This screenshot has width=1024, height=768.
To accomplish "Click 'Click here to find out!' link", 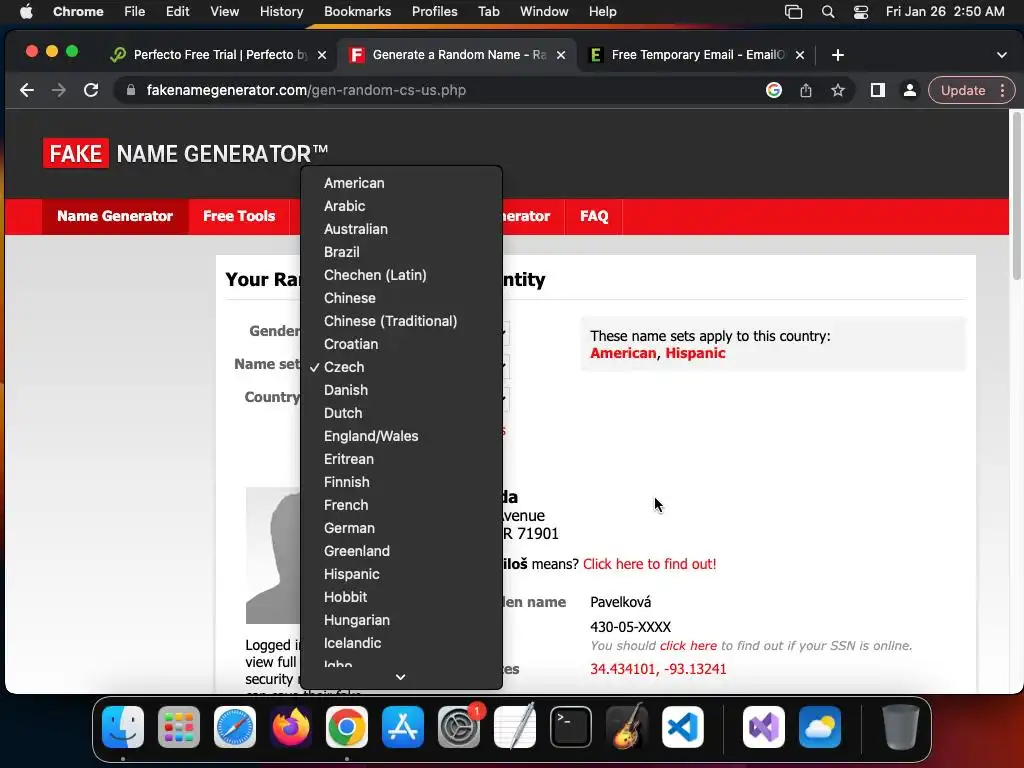I will 649,564.
